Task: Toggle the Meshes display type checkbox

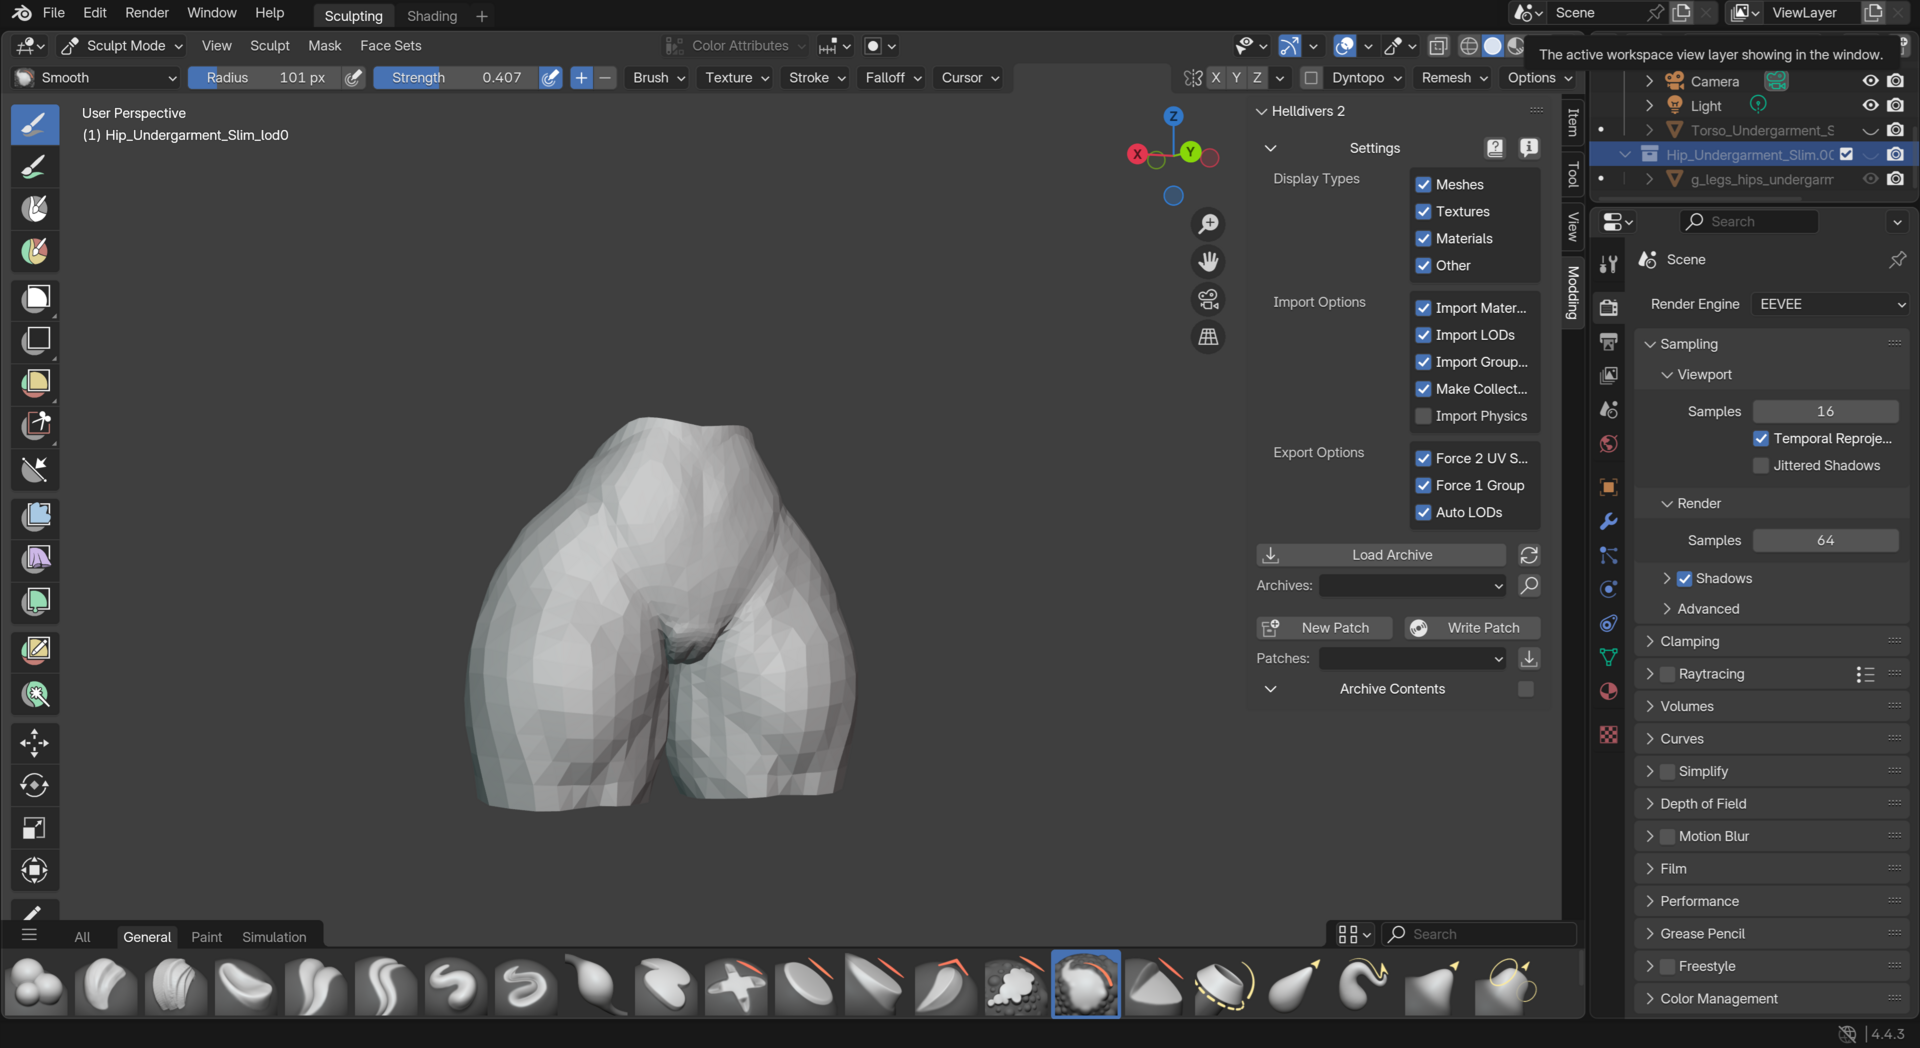Action: 1424,185
